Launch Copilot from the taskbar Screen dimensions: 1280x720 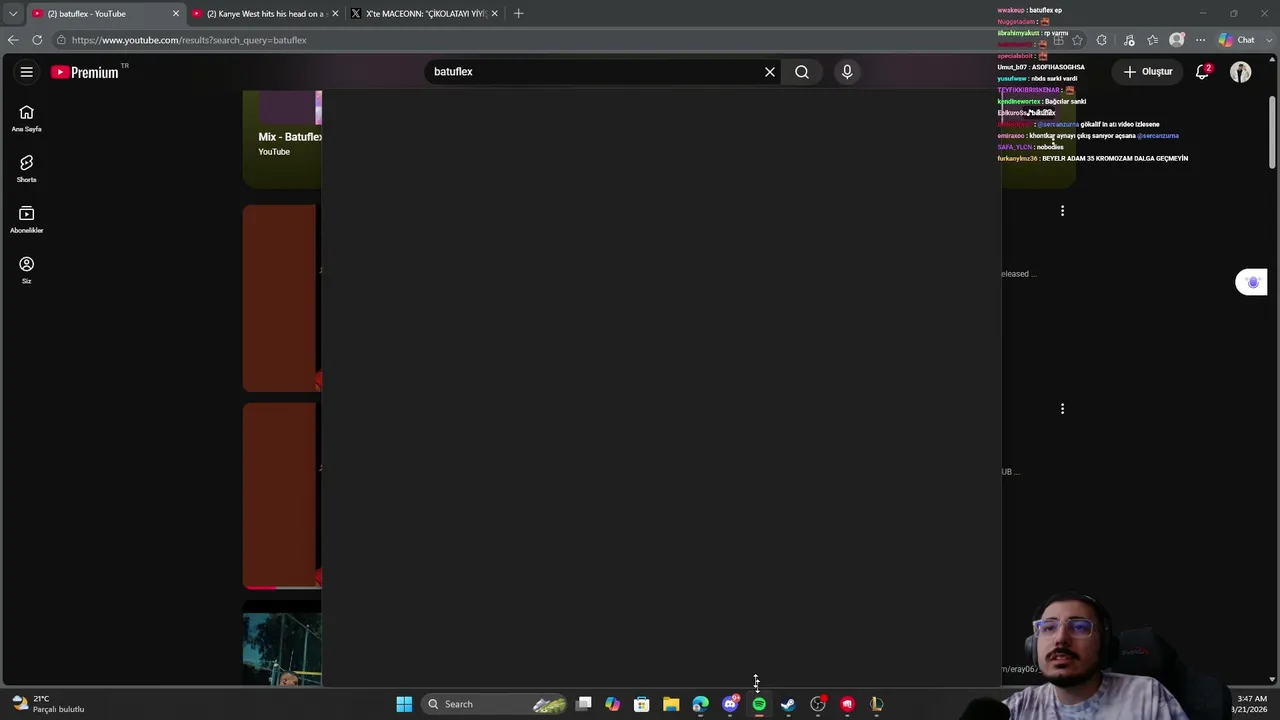[613, 704]
